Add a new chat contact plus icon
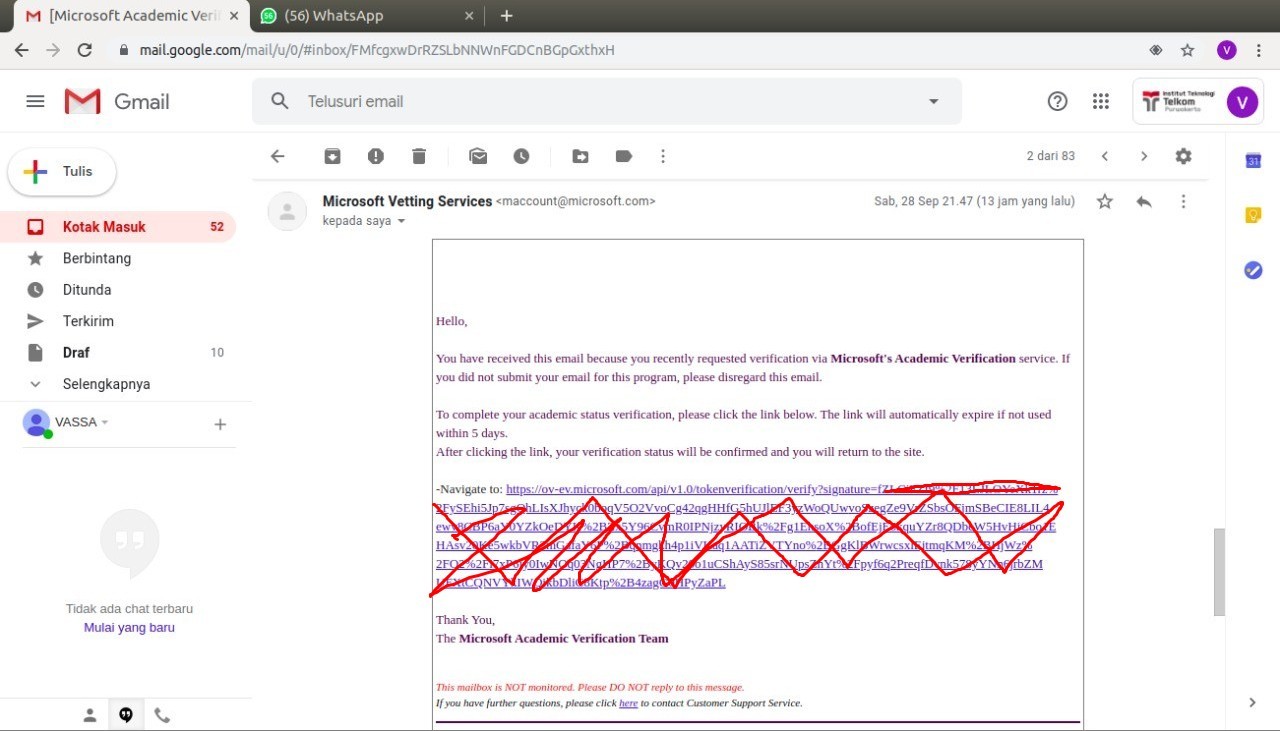This screenshot has height=731, width=1280. point(220,424)
